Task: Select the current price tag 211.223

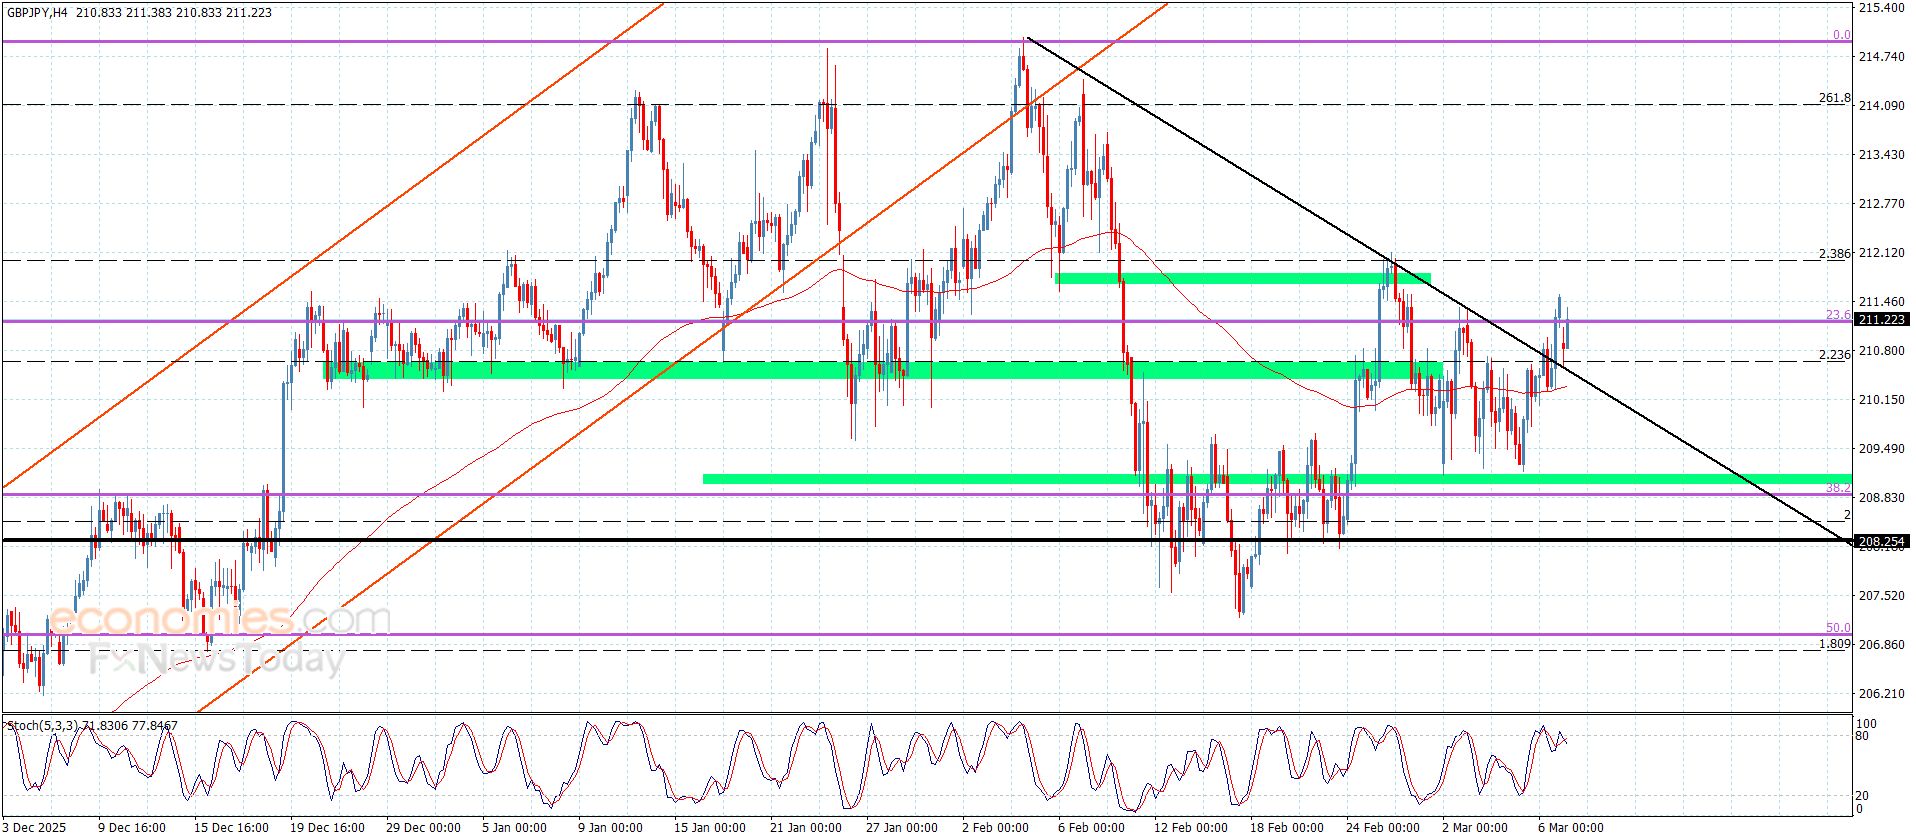Action: point(1881,320)
